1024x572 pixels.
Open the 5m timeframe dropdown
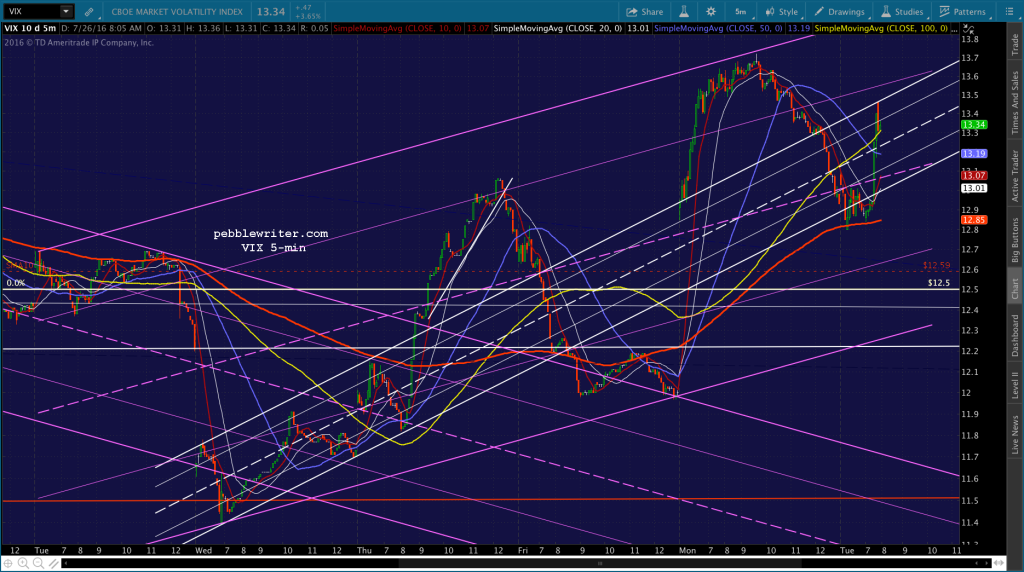pyautogui.click(x=741, y=12)
